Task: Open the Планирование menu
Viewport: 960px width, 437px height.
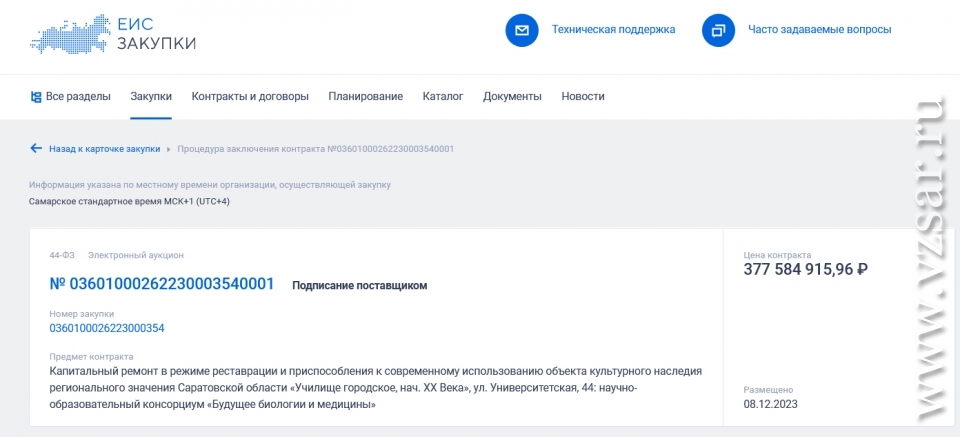Action: [365, 97]
